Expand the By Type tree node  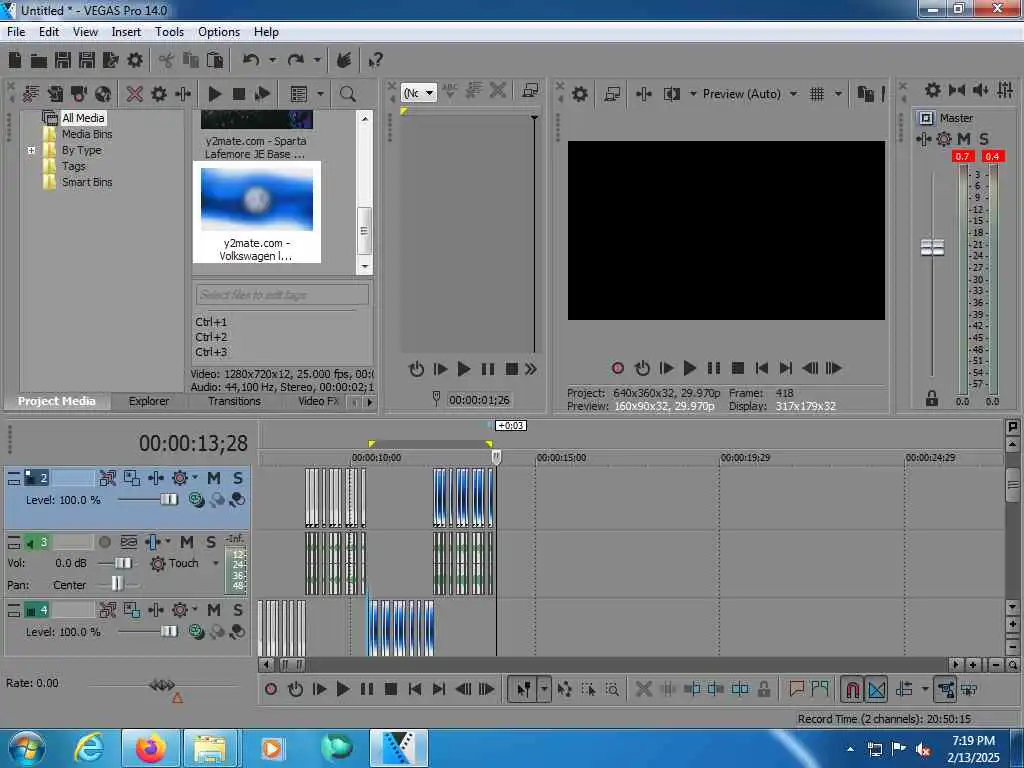point(31,150)
